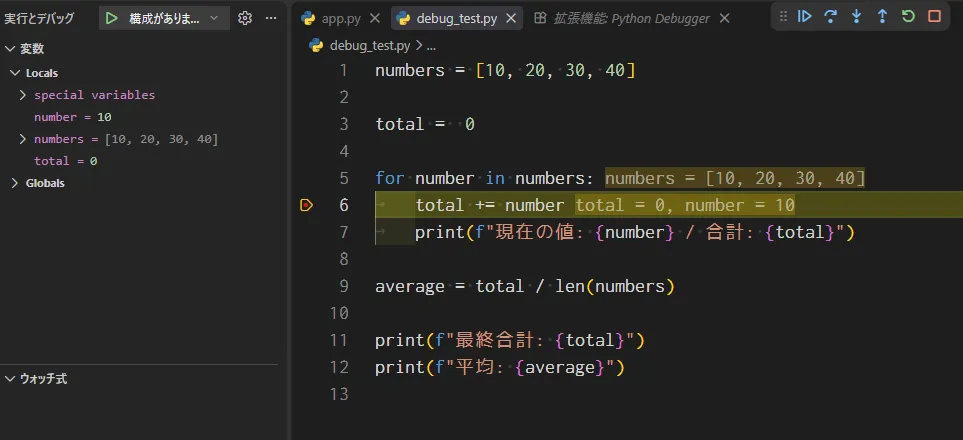The height and width of the screenshot is (440, 963).
Task: Click the print 最終合計 line
Action: click(x=510, y=340)
